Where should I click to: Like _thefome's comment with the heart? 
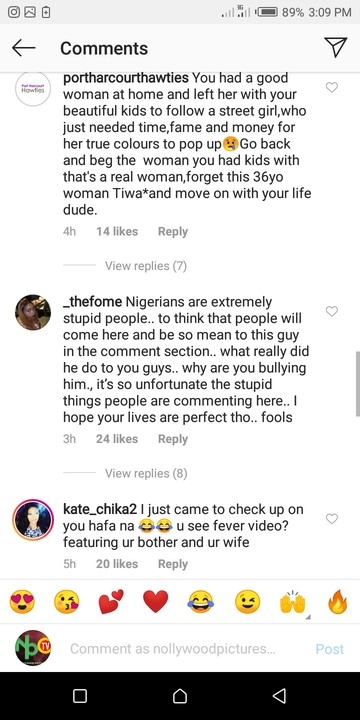(x=332, y=311)
